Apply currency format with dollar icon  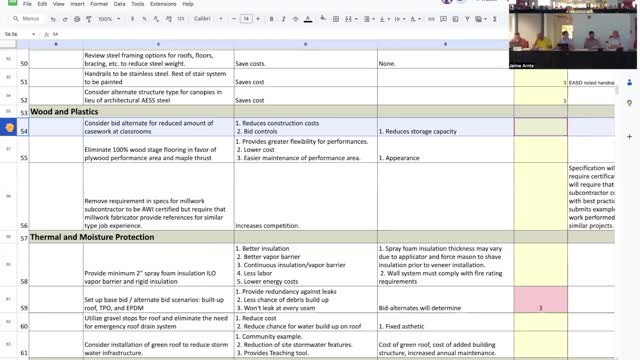(132, 19)
